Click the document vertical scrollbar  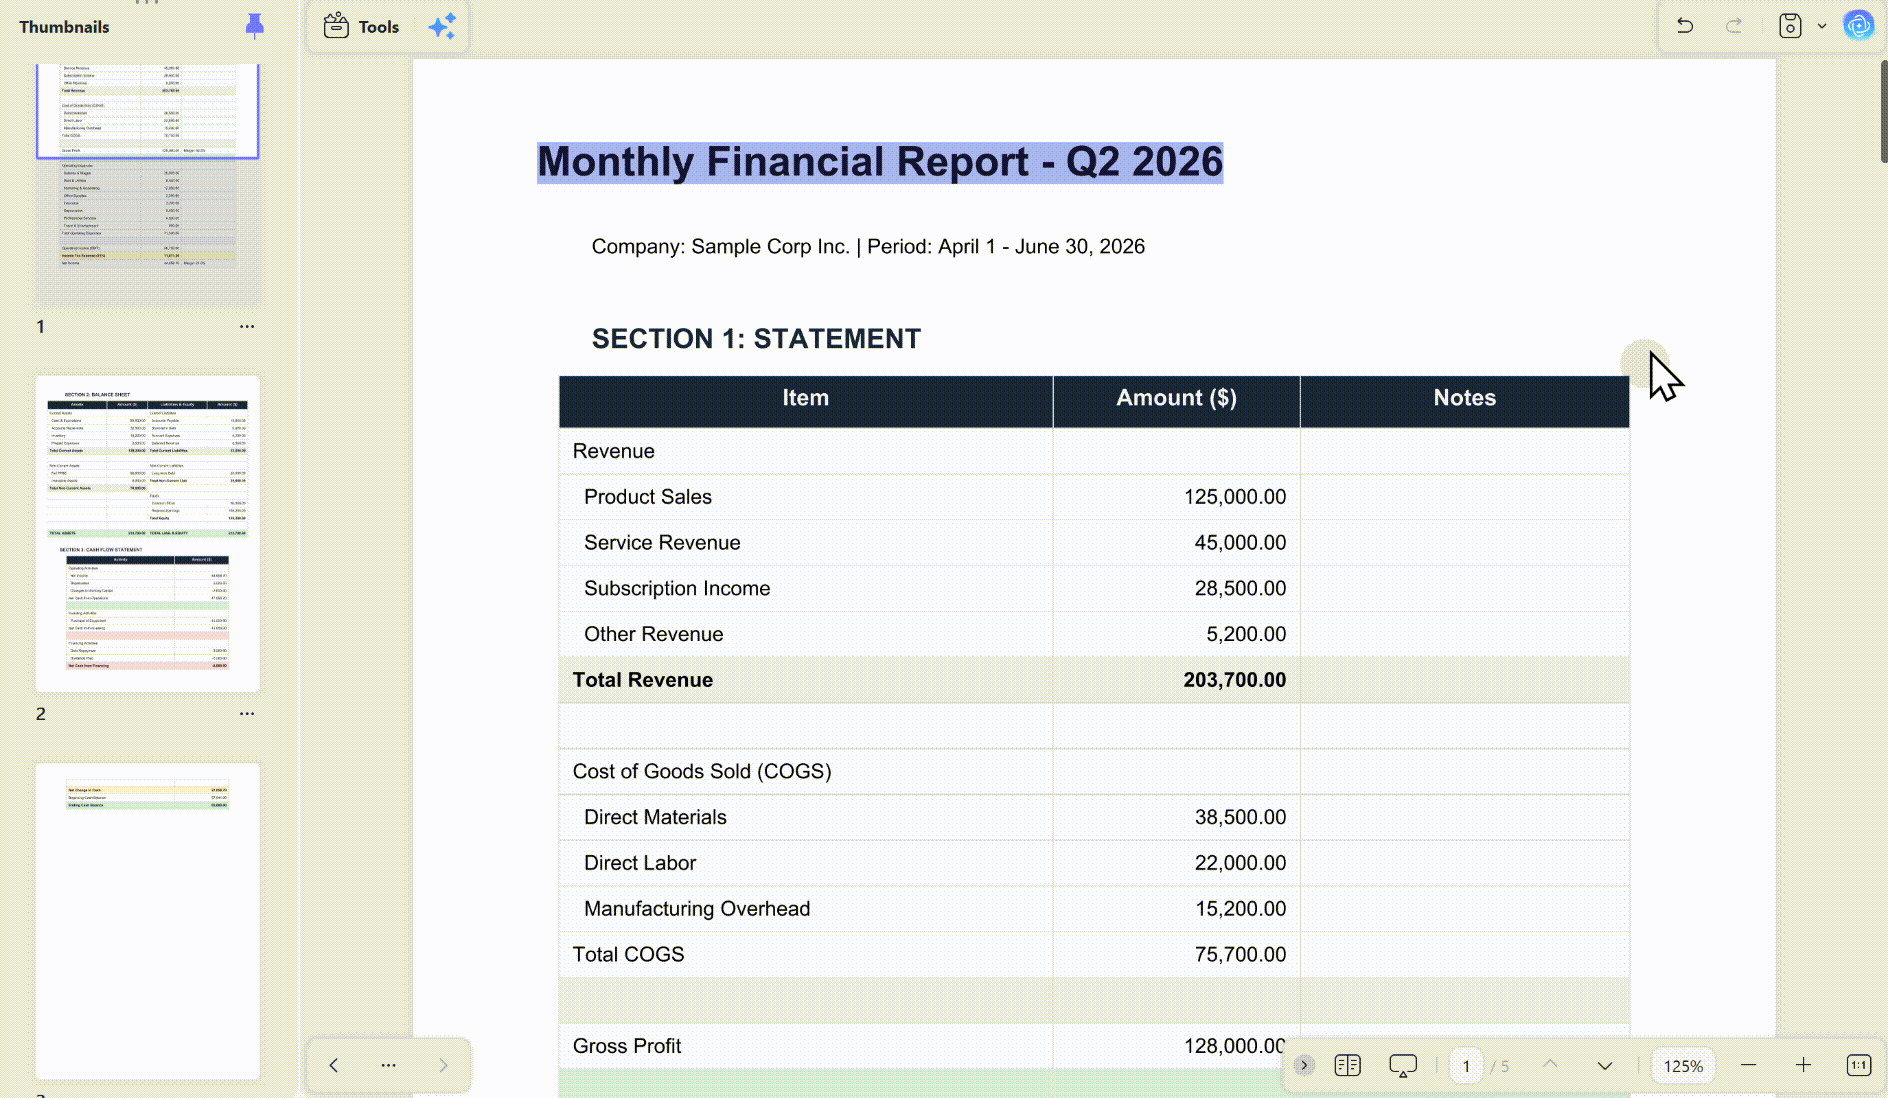click(1884, 111)
